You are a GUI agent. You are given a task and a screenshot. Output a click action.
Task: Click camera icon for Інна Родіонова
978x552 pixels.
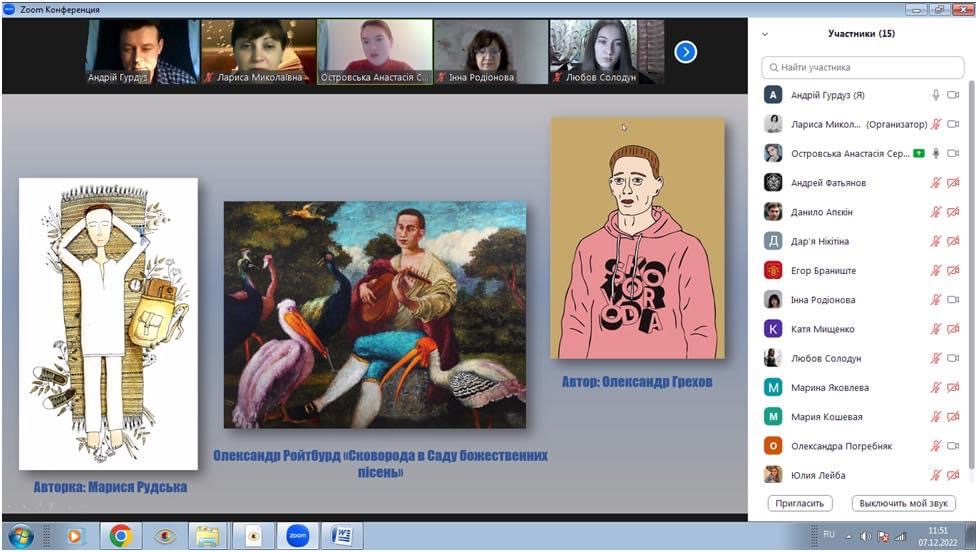(x=953, y=300)
